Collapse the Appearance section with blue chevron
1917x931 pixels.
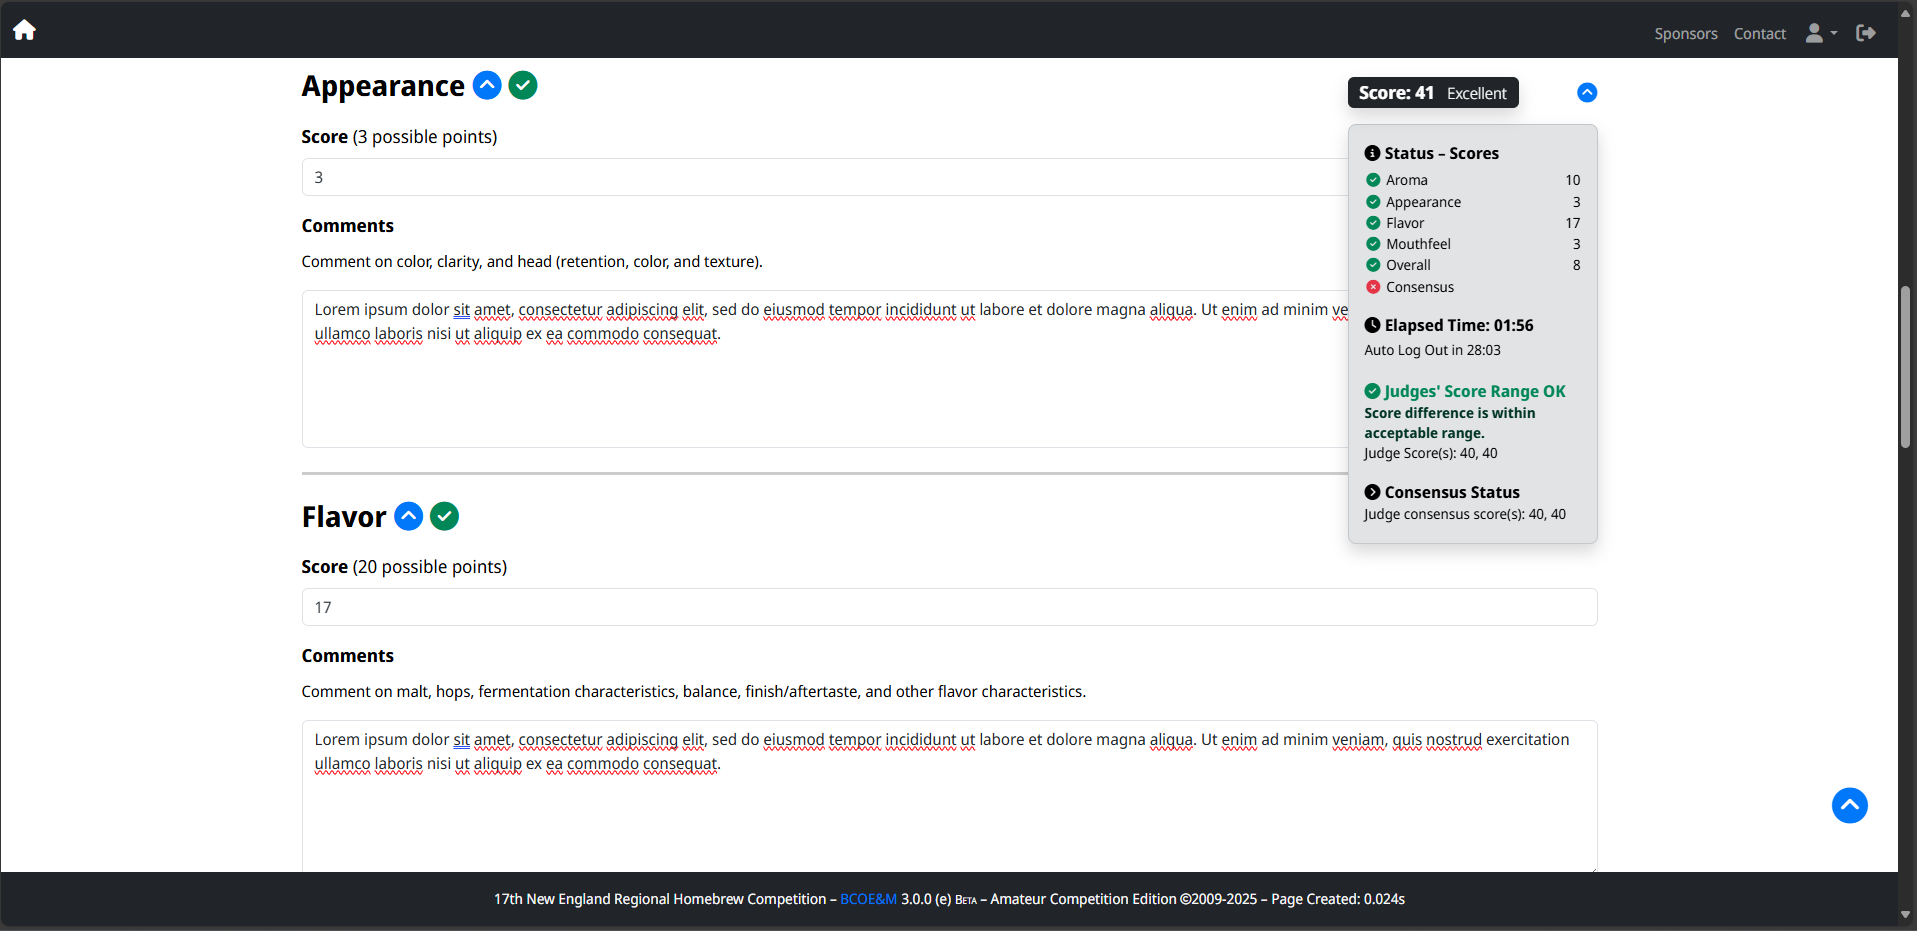tap(487, 86)
